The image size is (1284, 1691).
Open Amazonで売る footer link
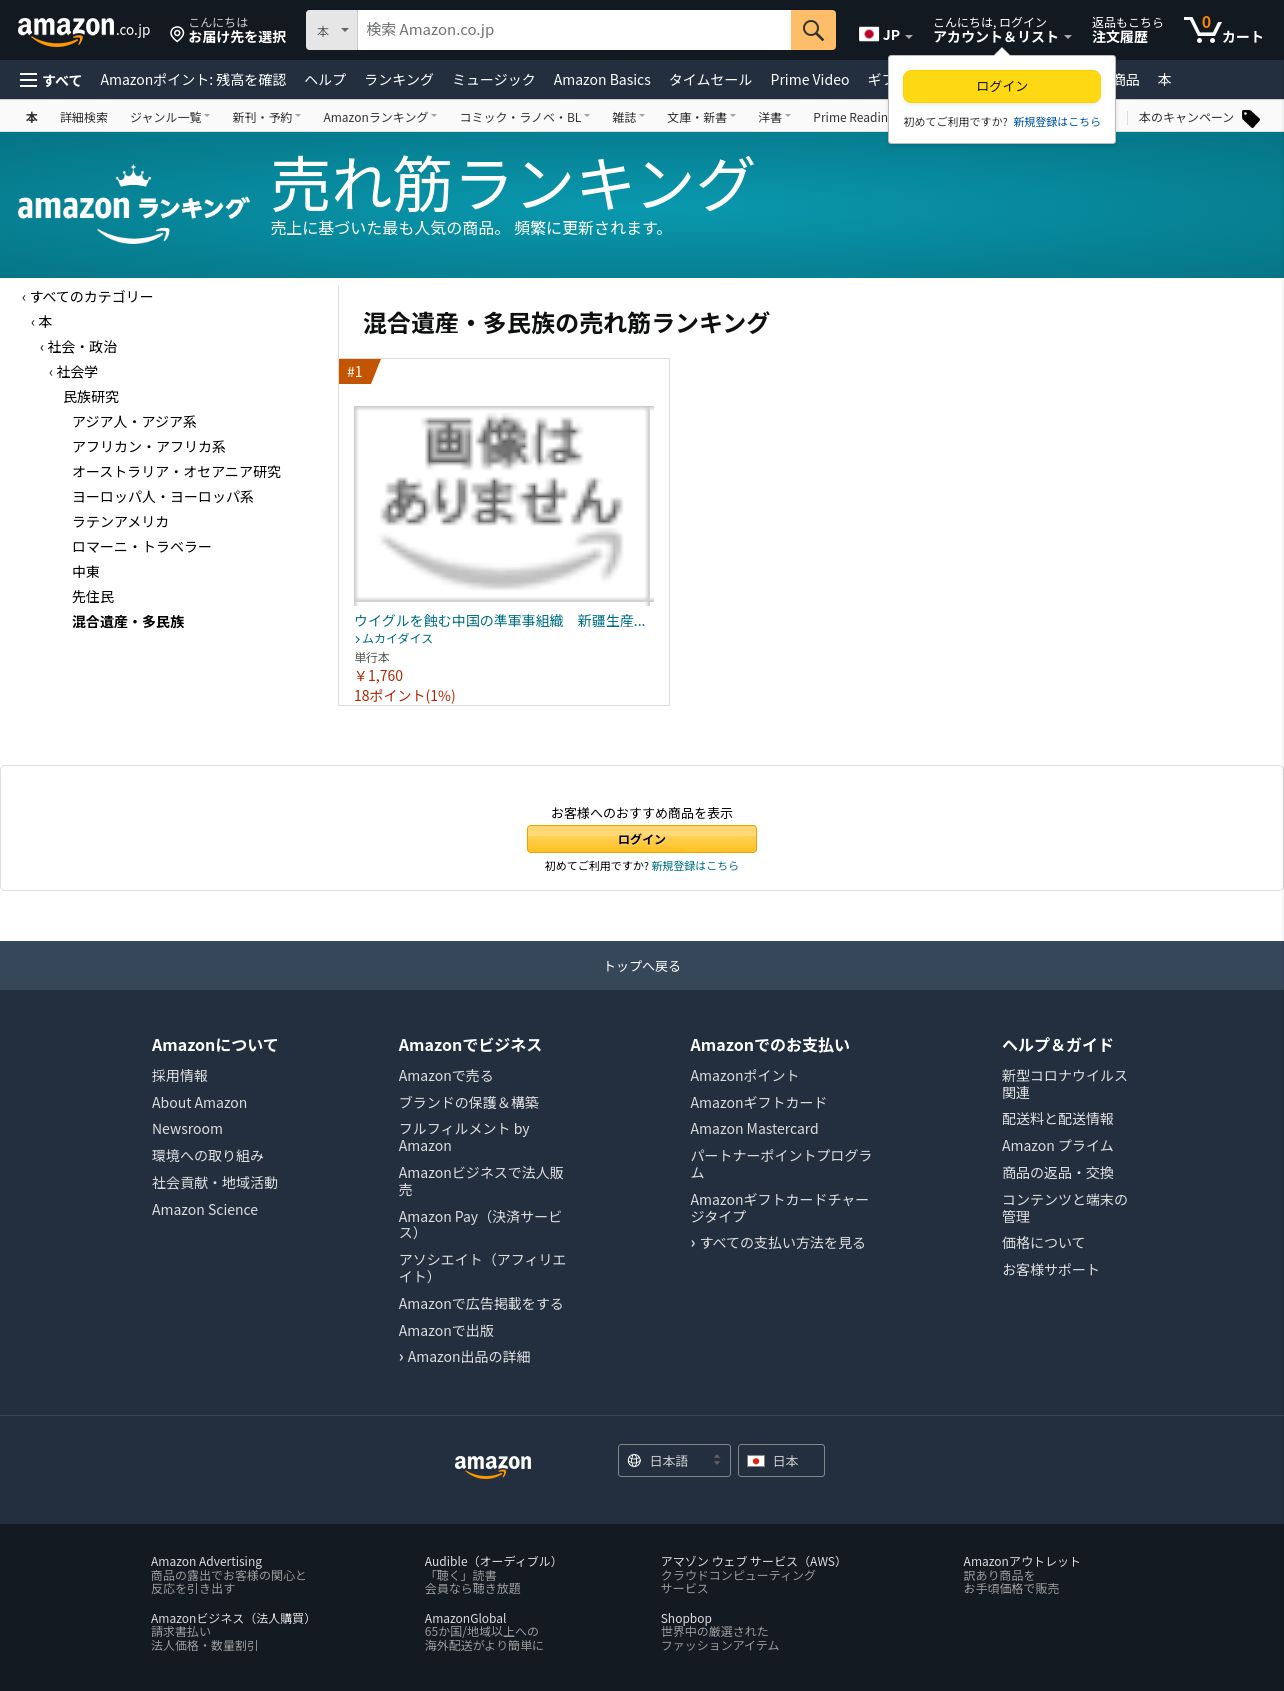pos(446,1076)
